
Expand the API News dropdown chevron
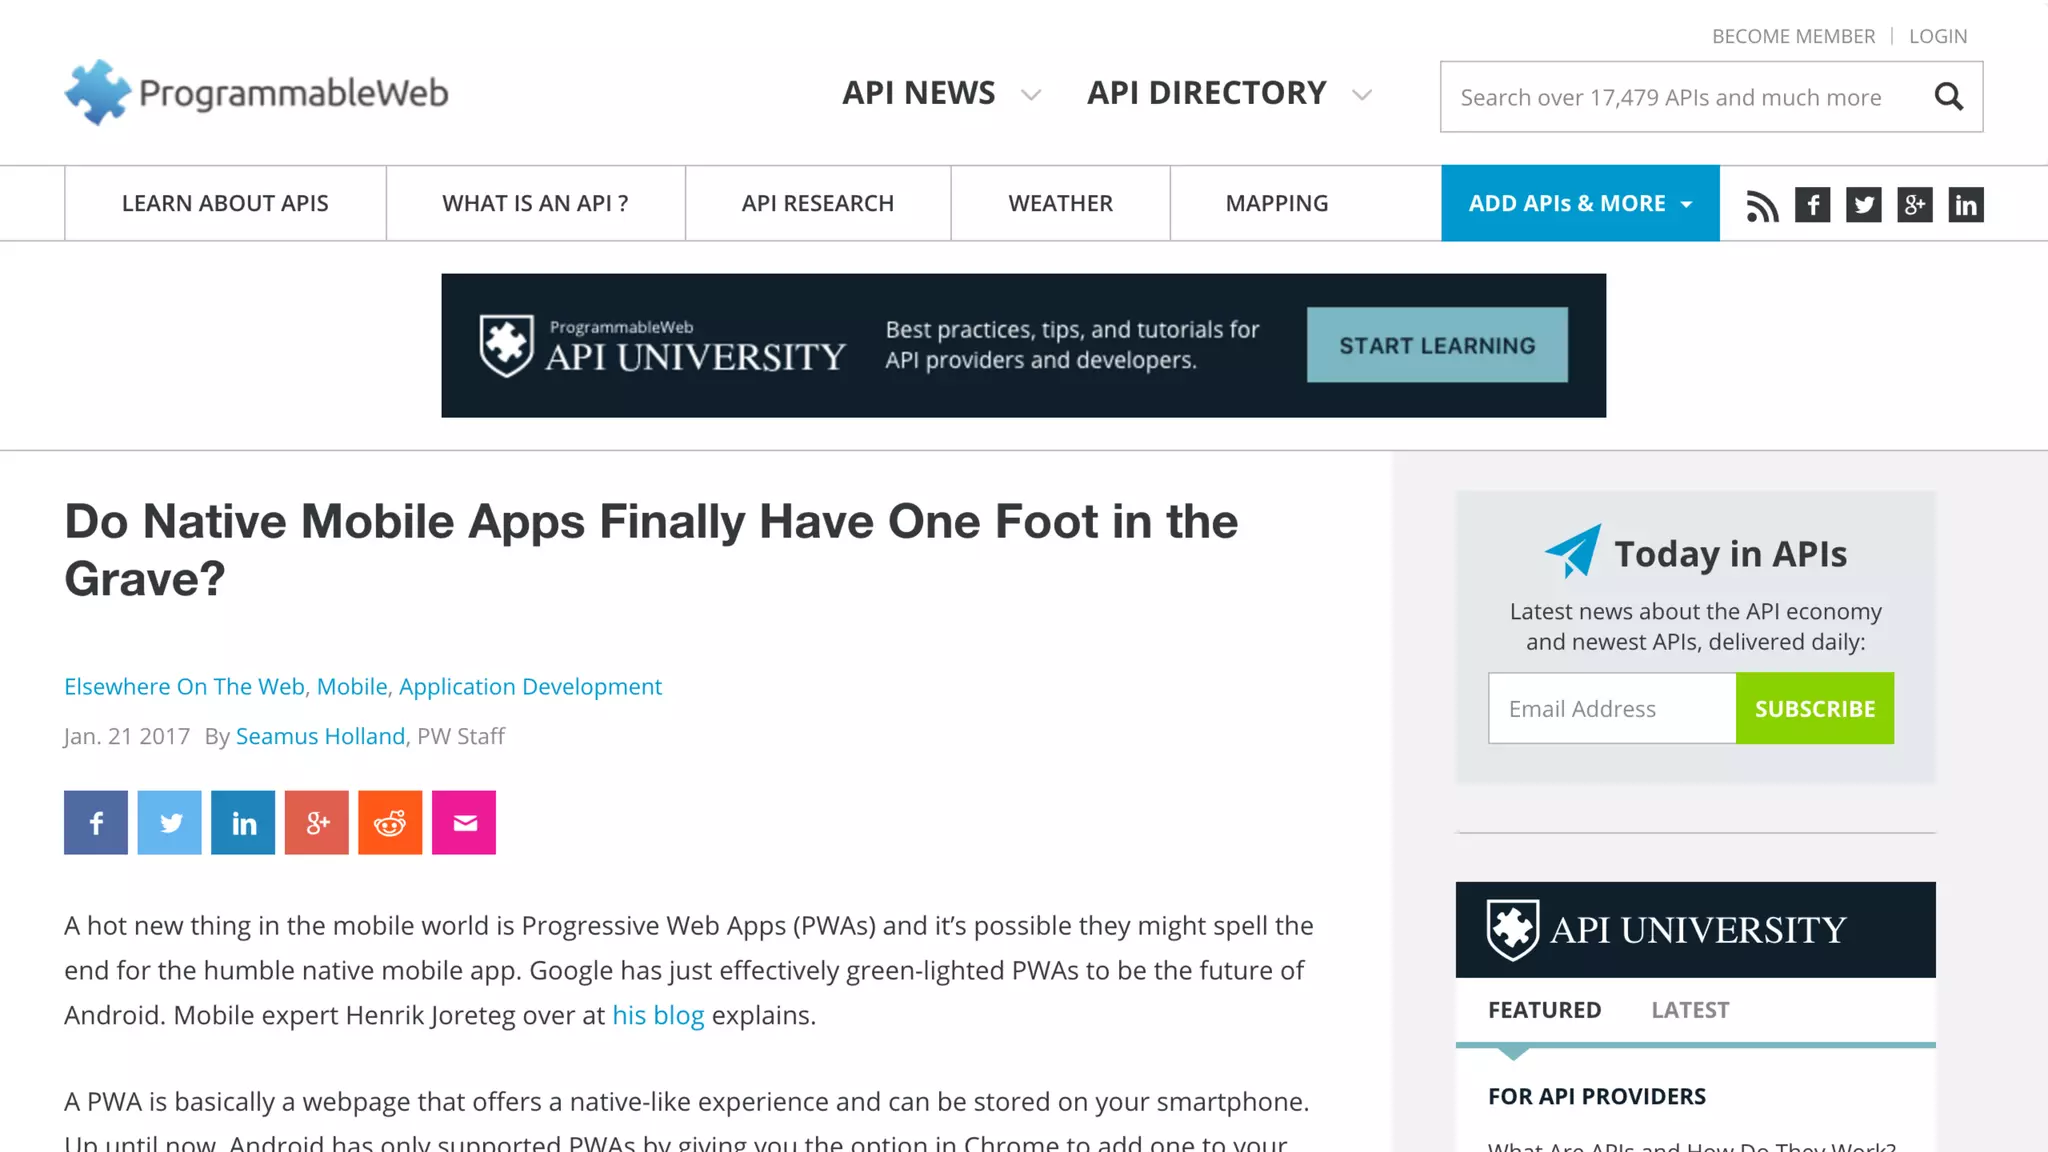click(1031, 95)
